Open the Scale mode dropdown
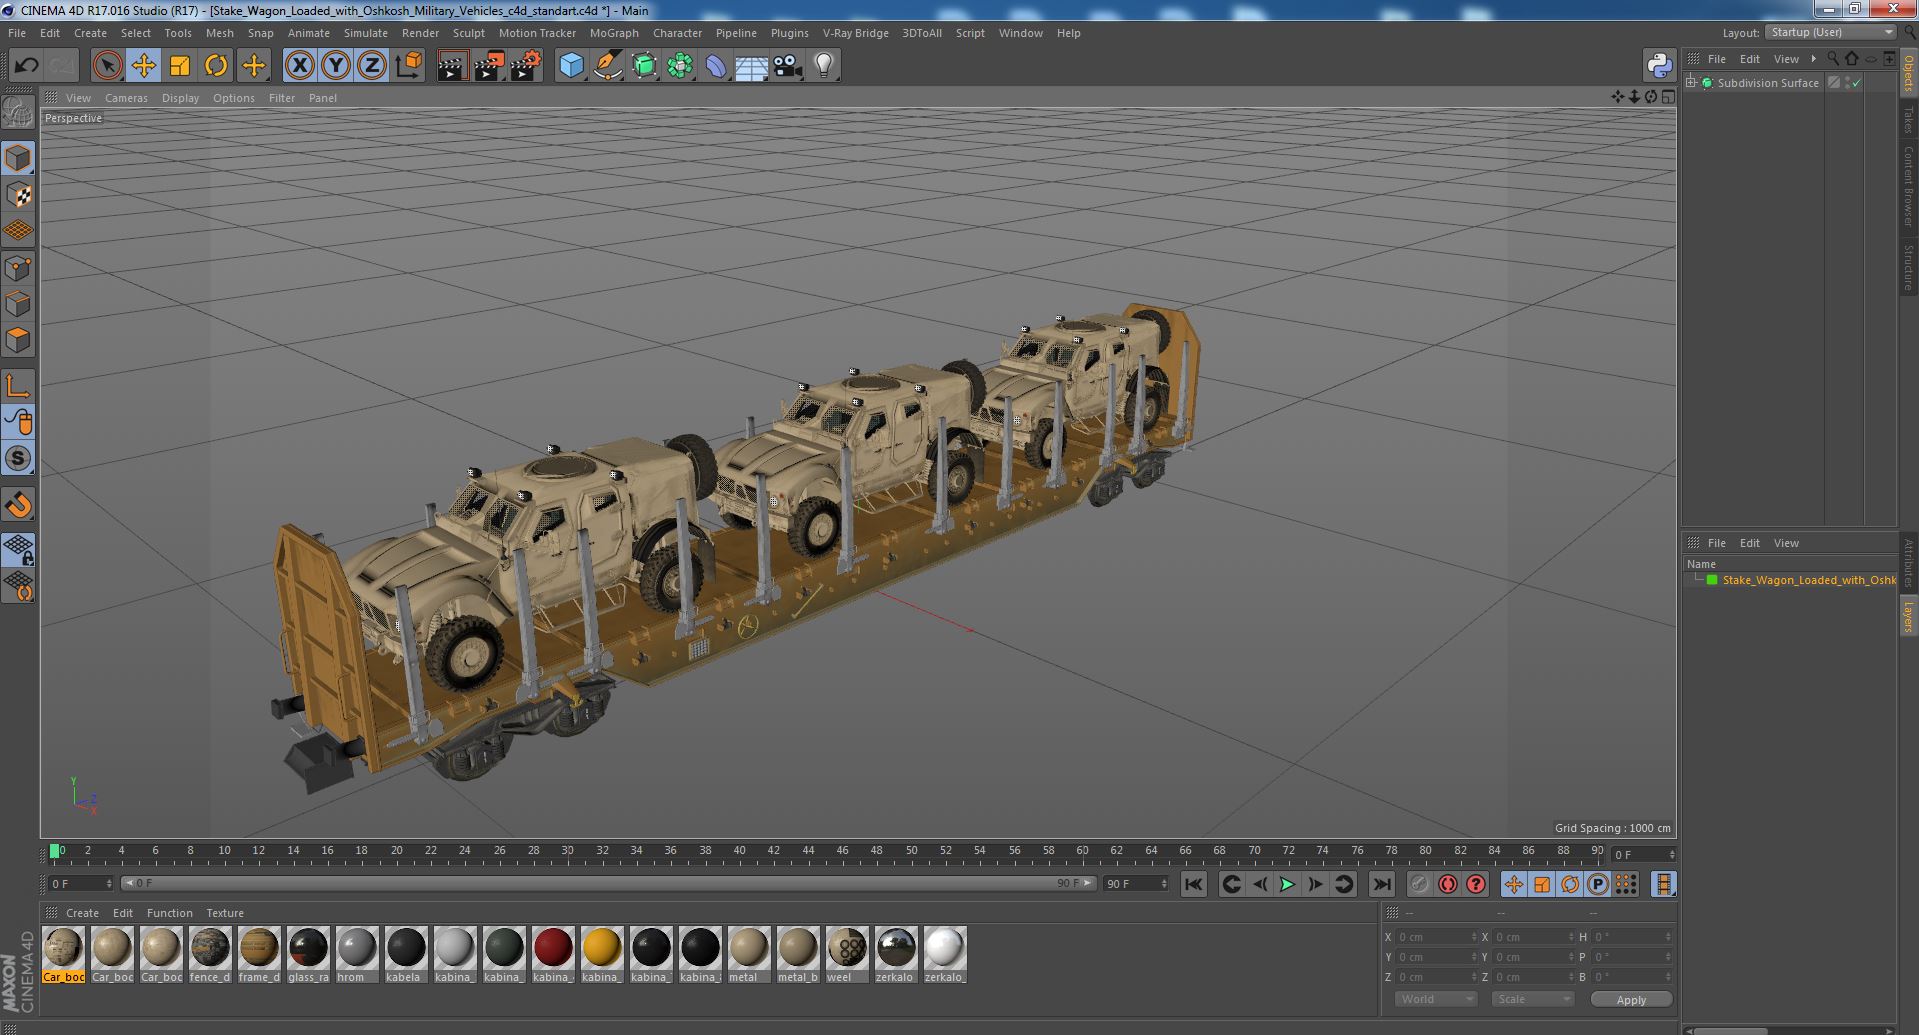Image resolution: width=1919 pixels, height=1035 pixels. click(x=1532, y=999)
